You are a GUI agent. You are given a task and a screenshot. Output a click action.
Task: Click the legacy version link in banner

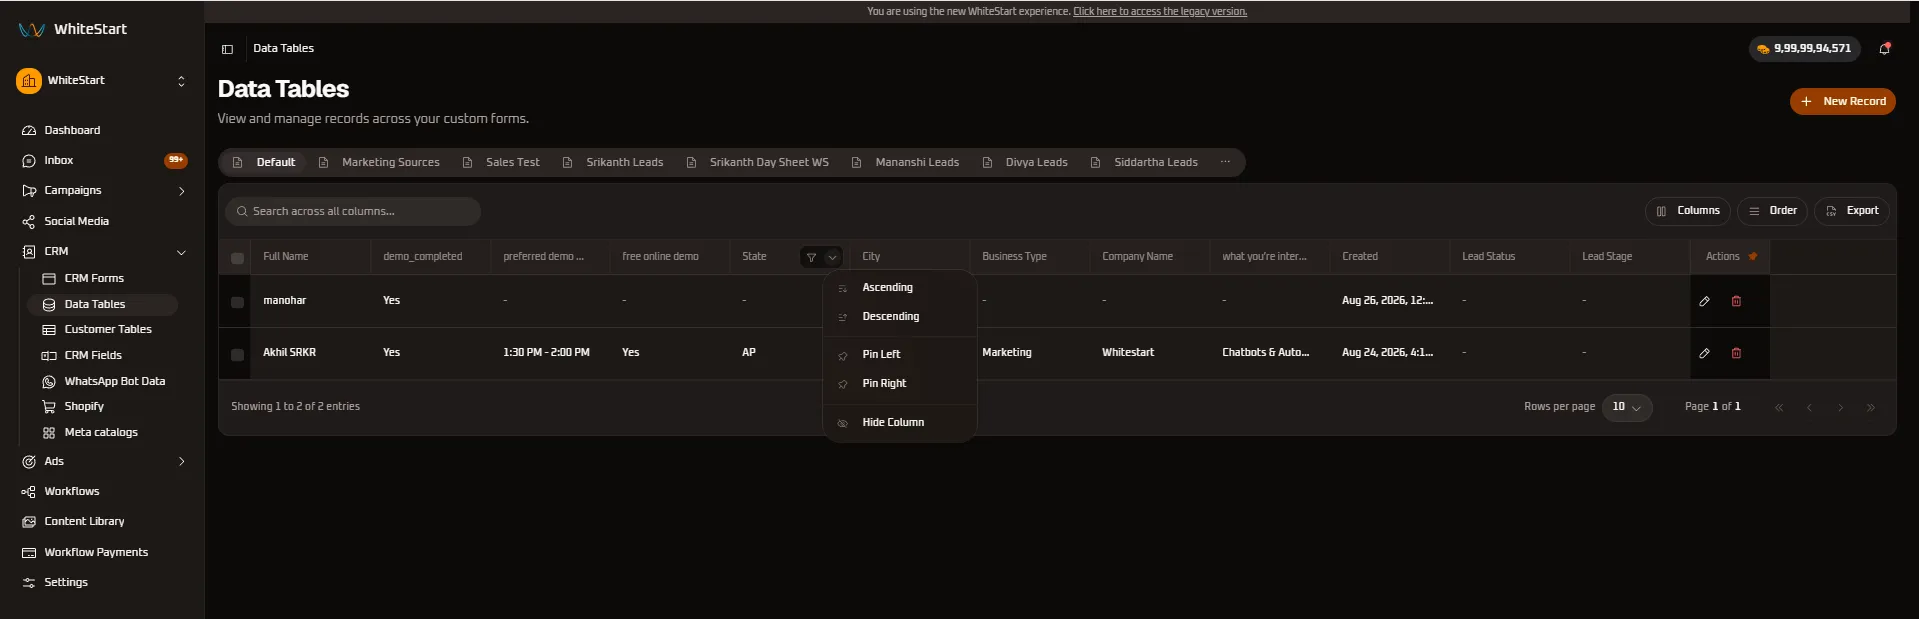pyautogui.click(x=1160, y=12)
